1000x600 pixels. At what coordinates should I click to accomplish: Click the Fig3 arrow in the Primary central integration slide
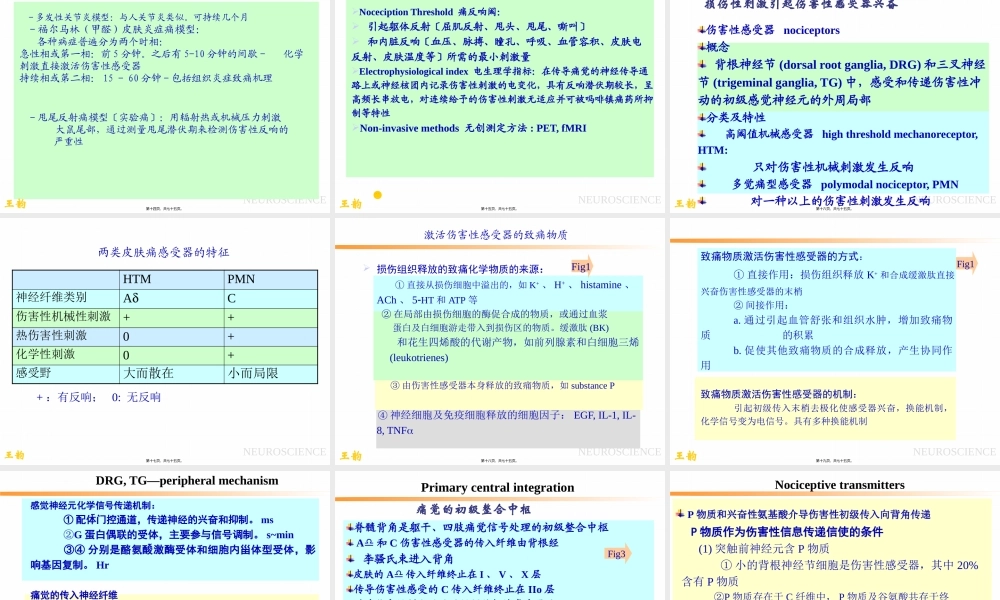point(617,553)
